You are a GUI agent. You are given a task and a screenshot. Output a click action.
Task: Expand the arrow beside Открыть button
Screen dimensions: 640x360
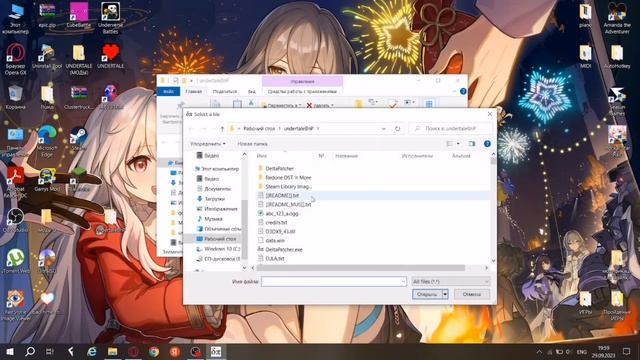pyautogui.click(x=445, y=294)
